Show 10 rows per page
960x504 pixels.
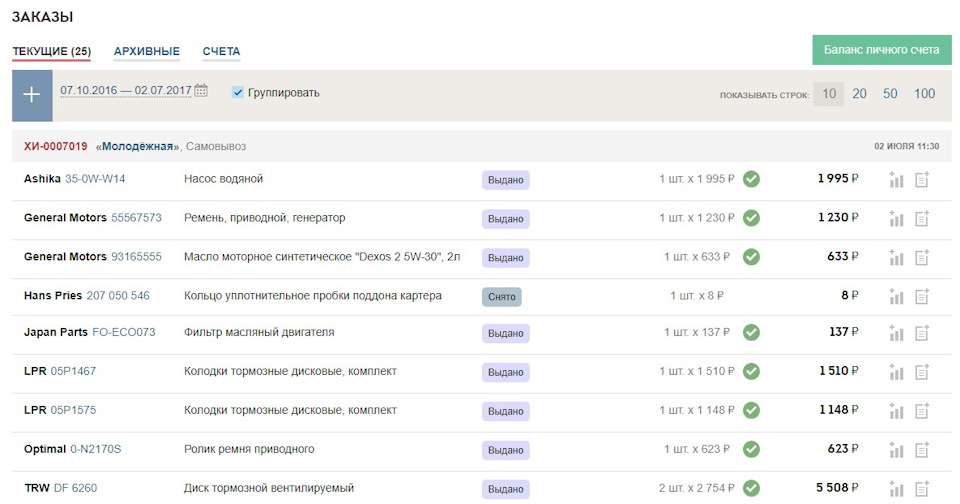pyautogui.click(x=829, y=94)
